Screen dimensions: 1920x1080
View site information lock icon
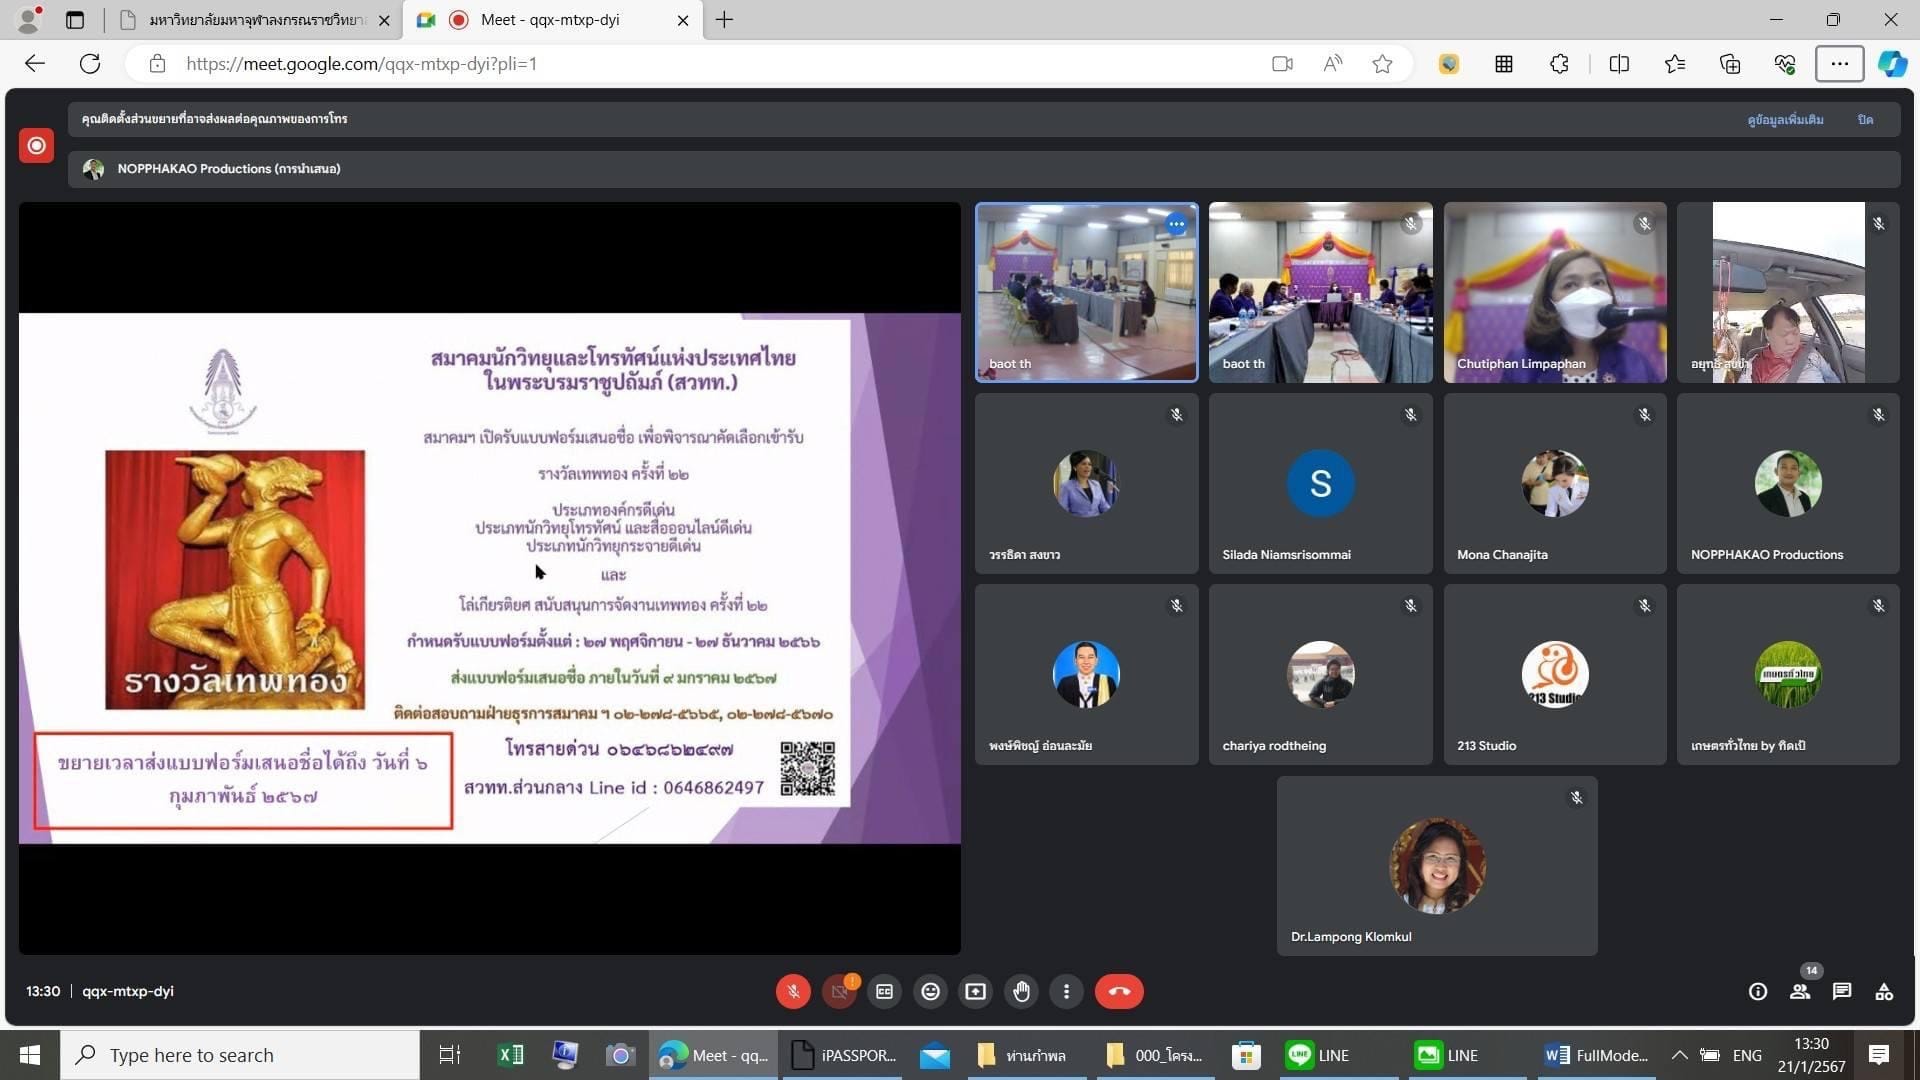pyautogui.click(x=157, y=64)
